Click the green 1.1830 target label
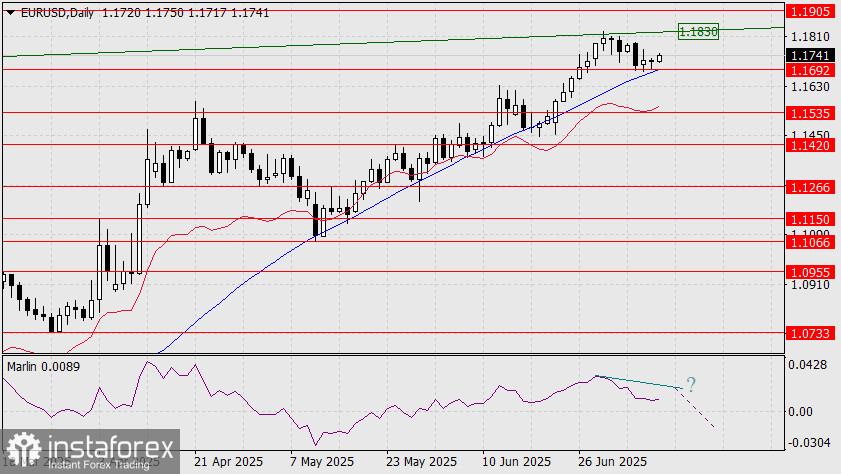841x474 pixels. pyautogui.click(x=698, y=32)
